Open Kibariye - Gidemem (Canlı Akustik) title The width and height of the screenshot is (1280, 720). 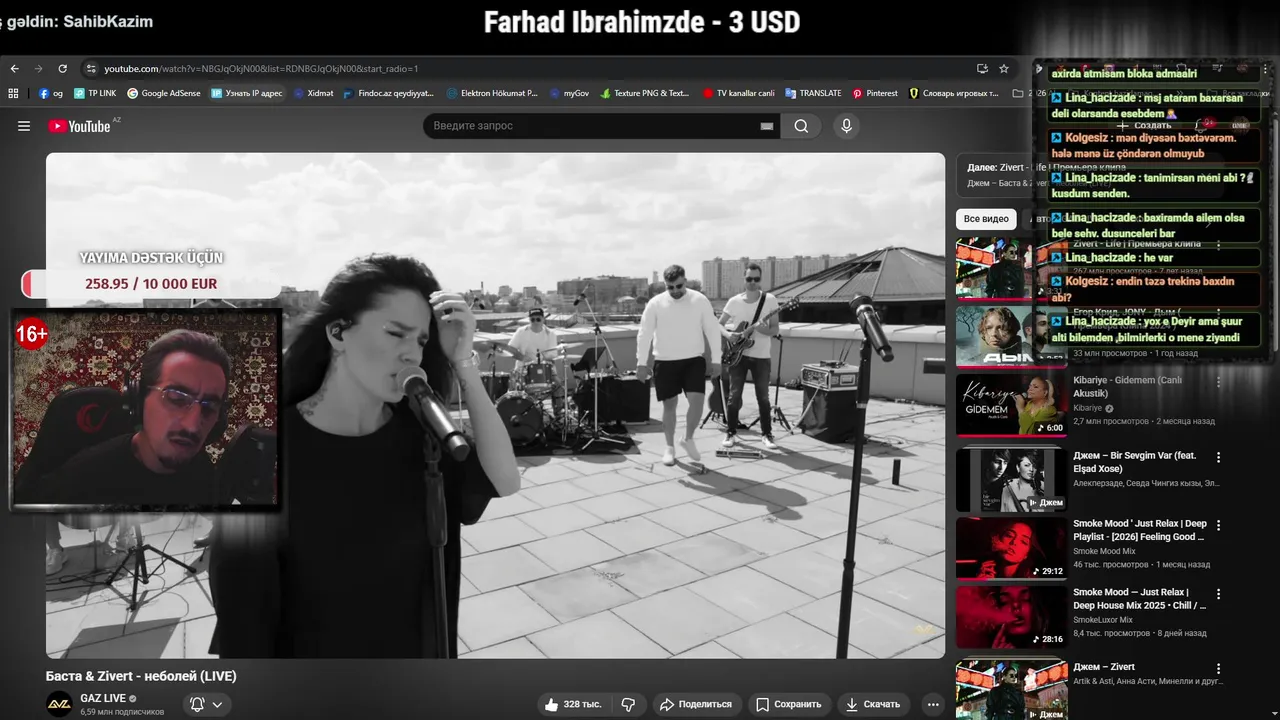click(x=1127, y=387)
